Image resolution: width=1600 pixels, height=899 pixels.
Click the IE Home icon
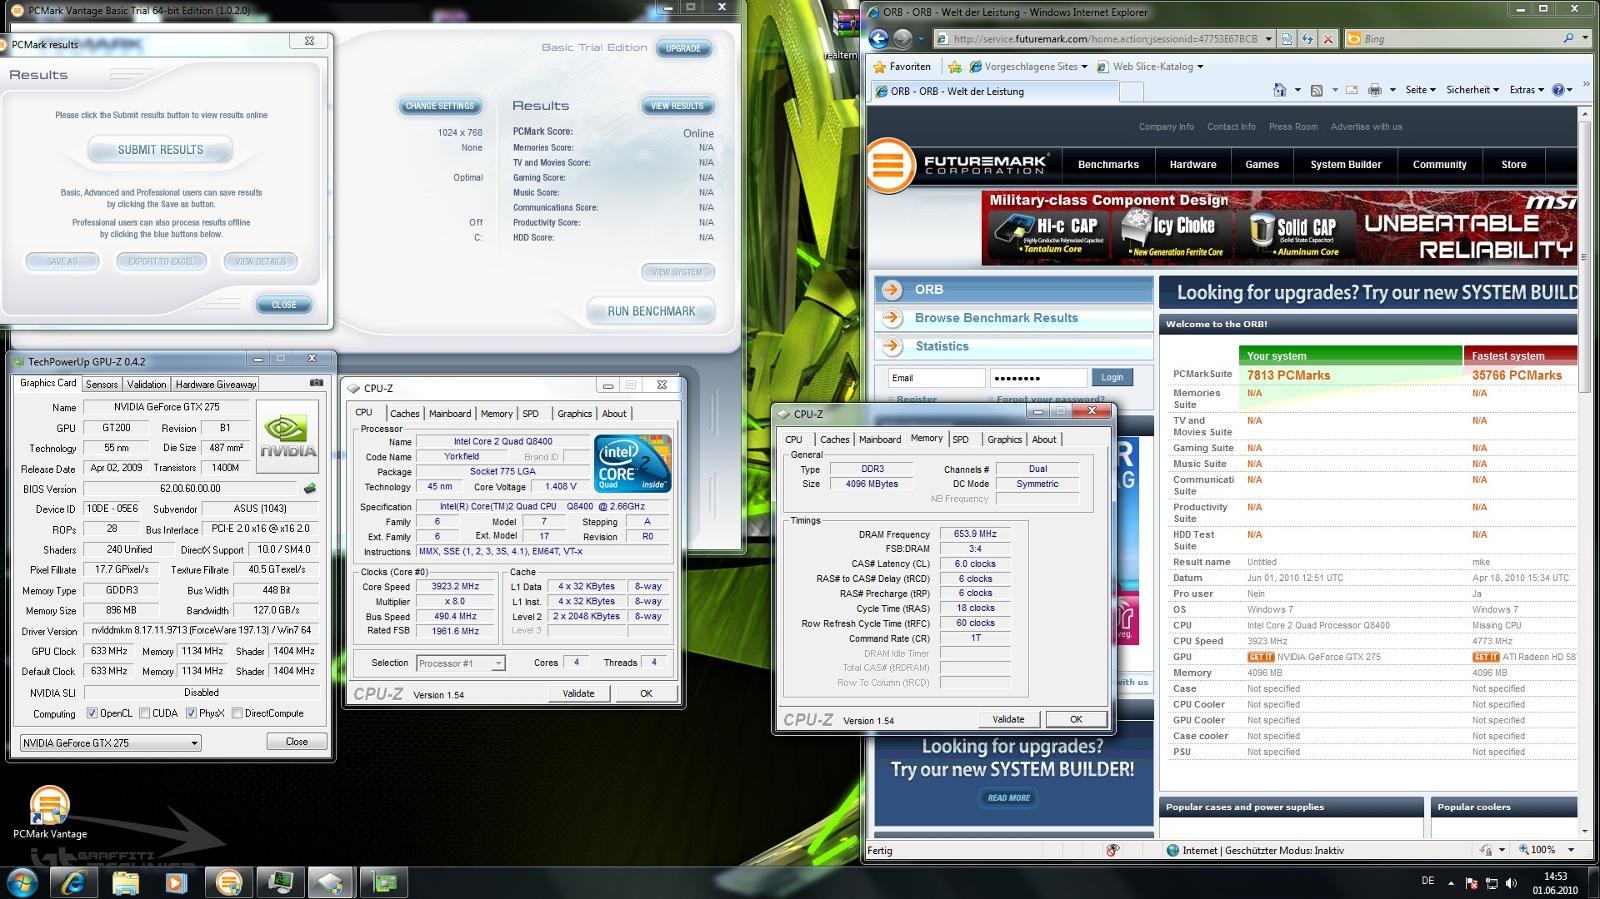coord(1279,90)
